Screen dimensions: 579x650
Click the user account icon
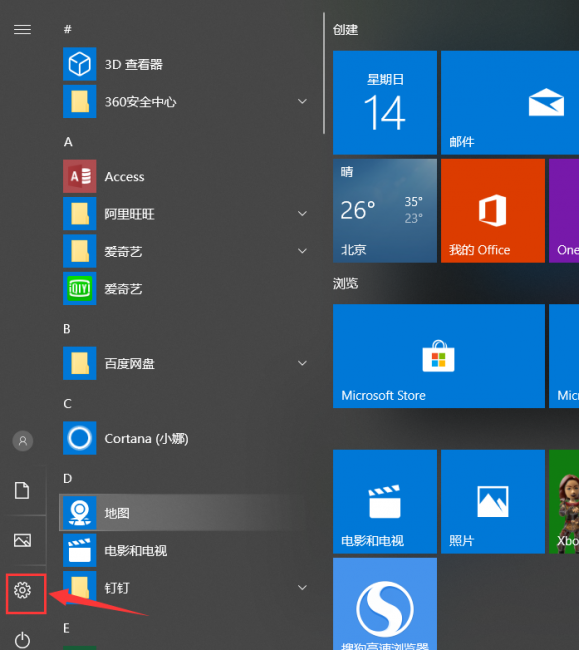click(x=23, y=441)
